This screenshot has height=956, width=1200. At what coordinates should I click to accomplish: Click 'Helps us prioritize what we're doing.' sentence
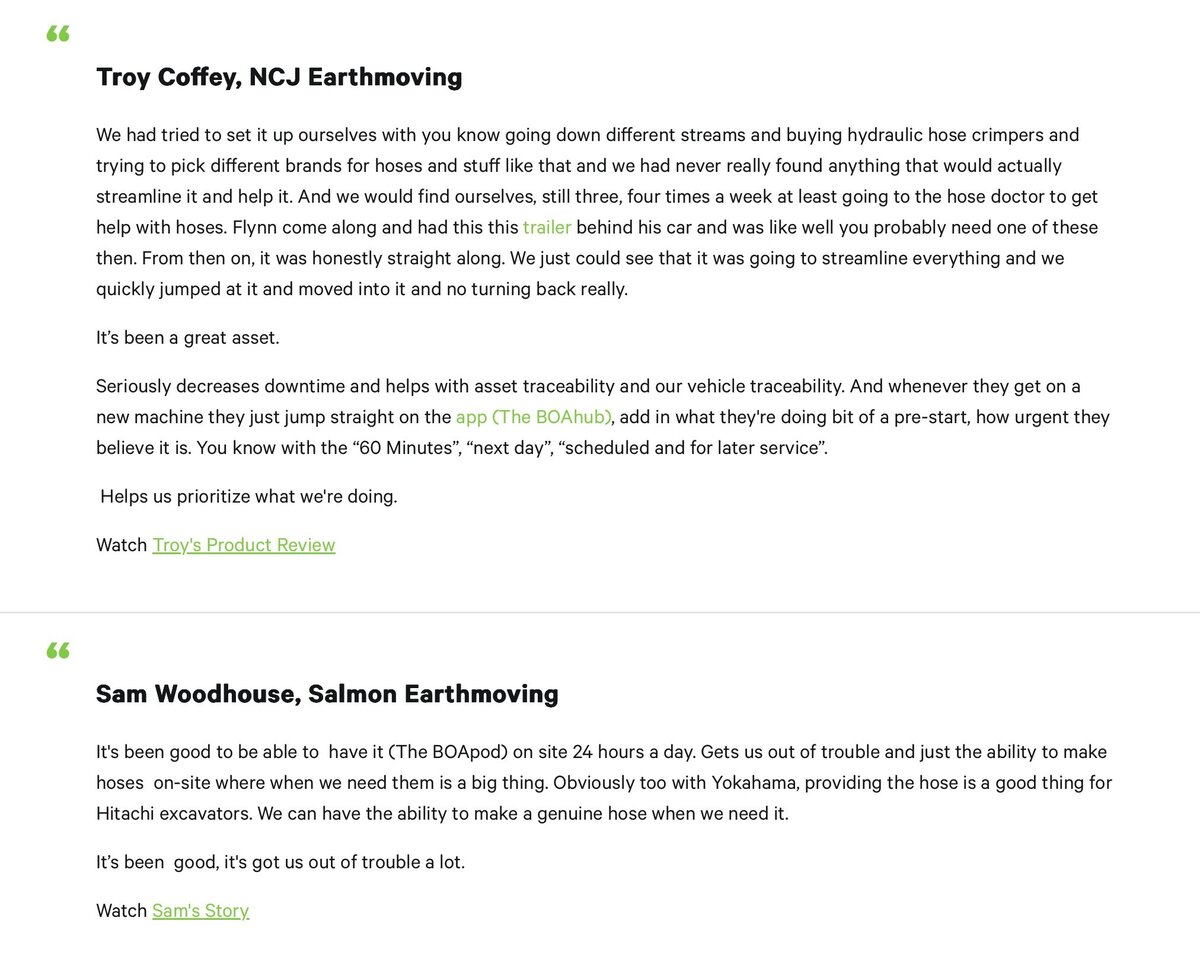click(x=249, y=496)
